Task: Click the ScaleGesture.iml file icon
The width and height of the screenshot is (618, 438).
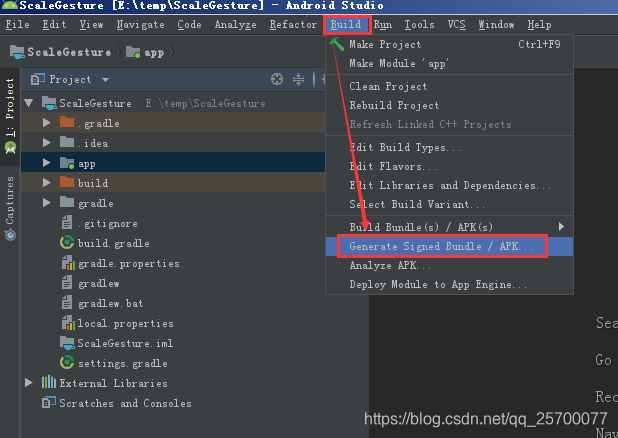Action: click(67, 343)
